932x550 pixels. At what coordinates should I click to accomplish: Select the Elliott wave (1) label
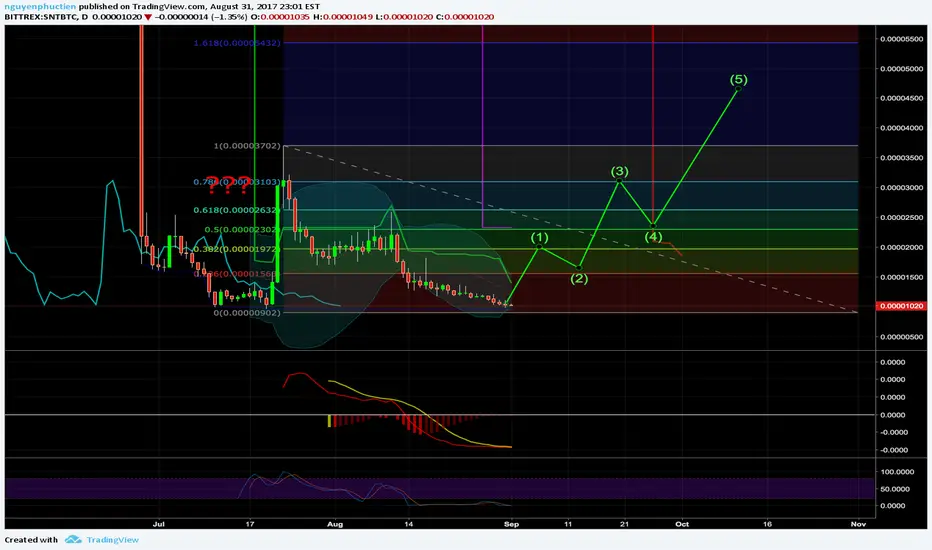point(539,237)
